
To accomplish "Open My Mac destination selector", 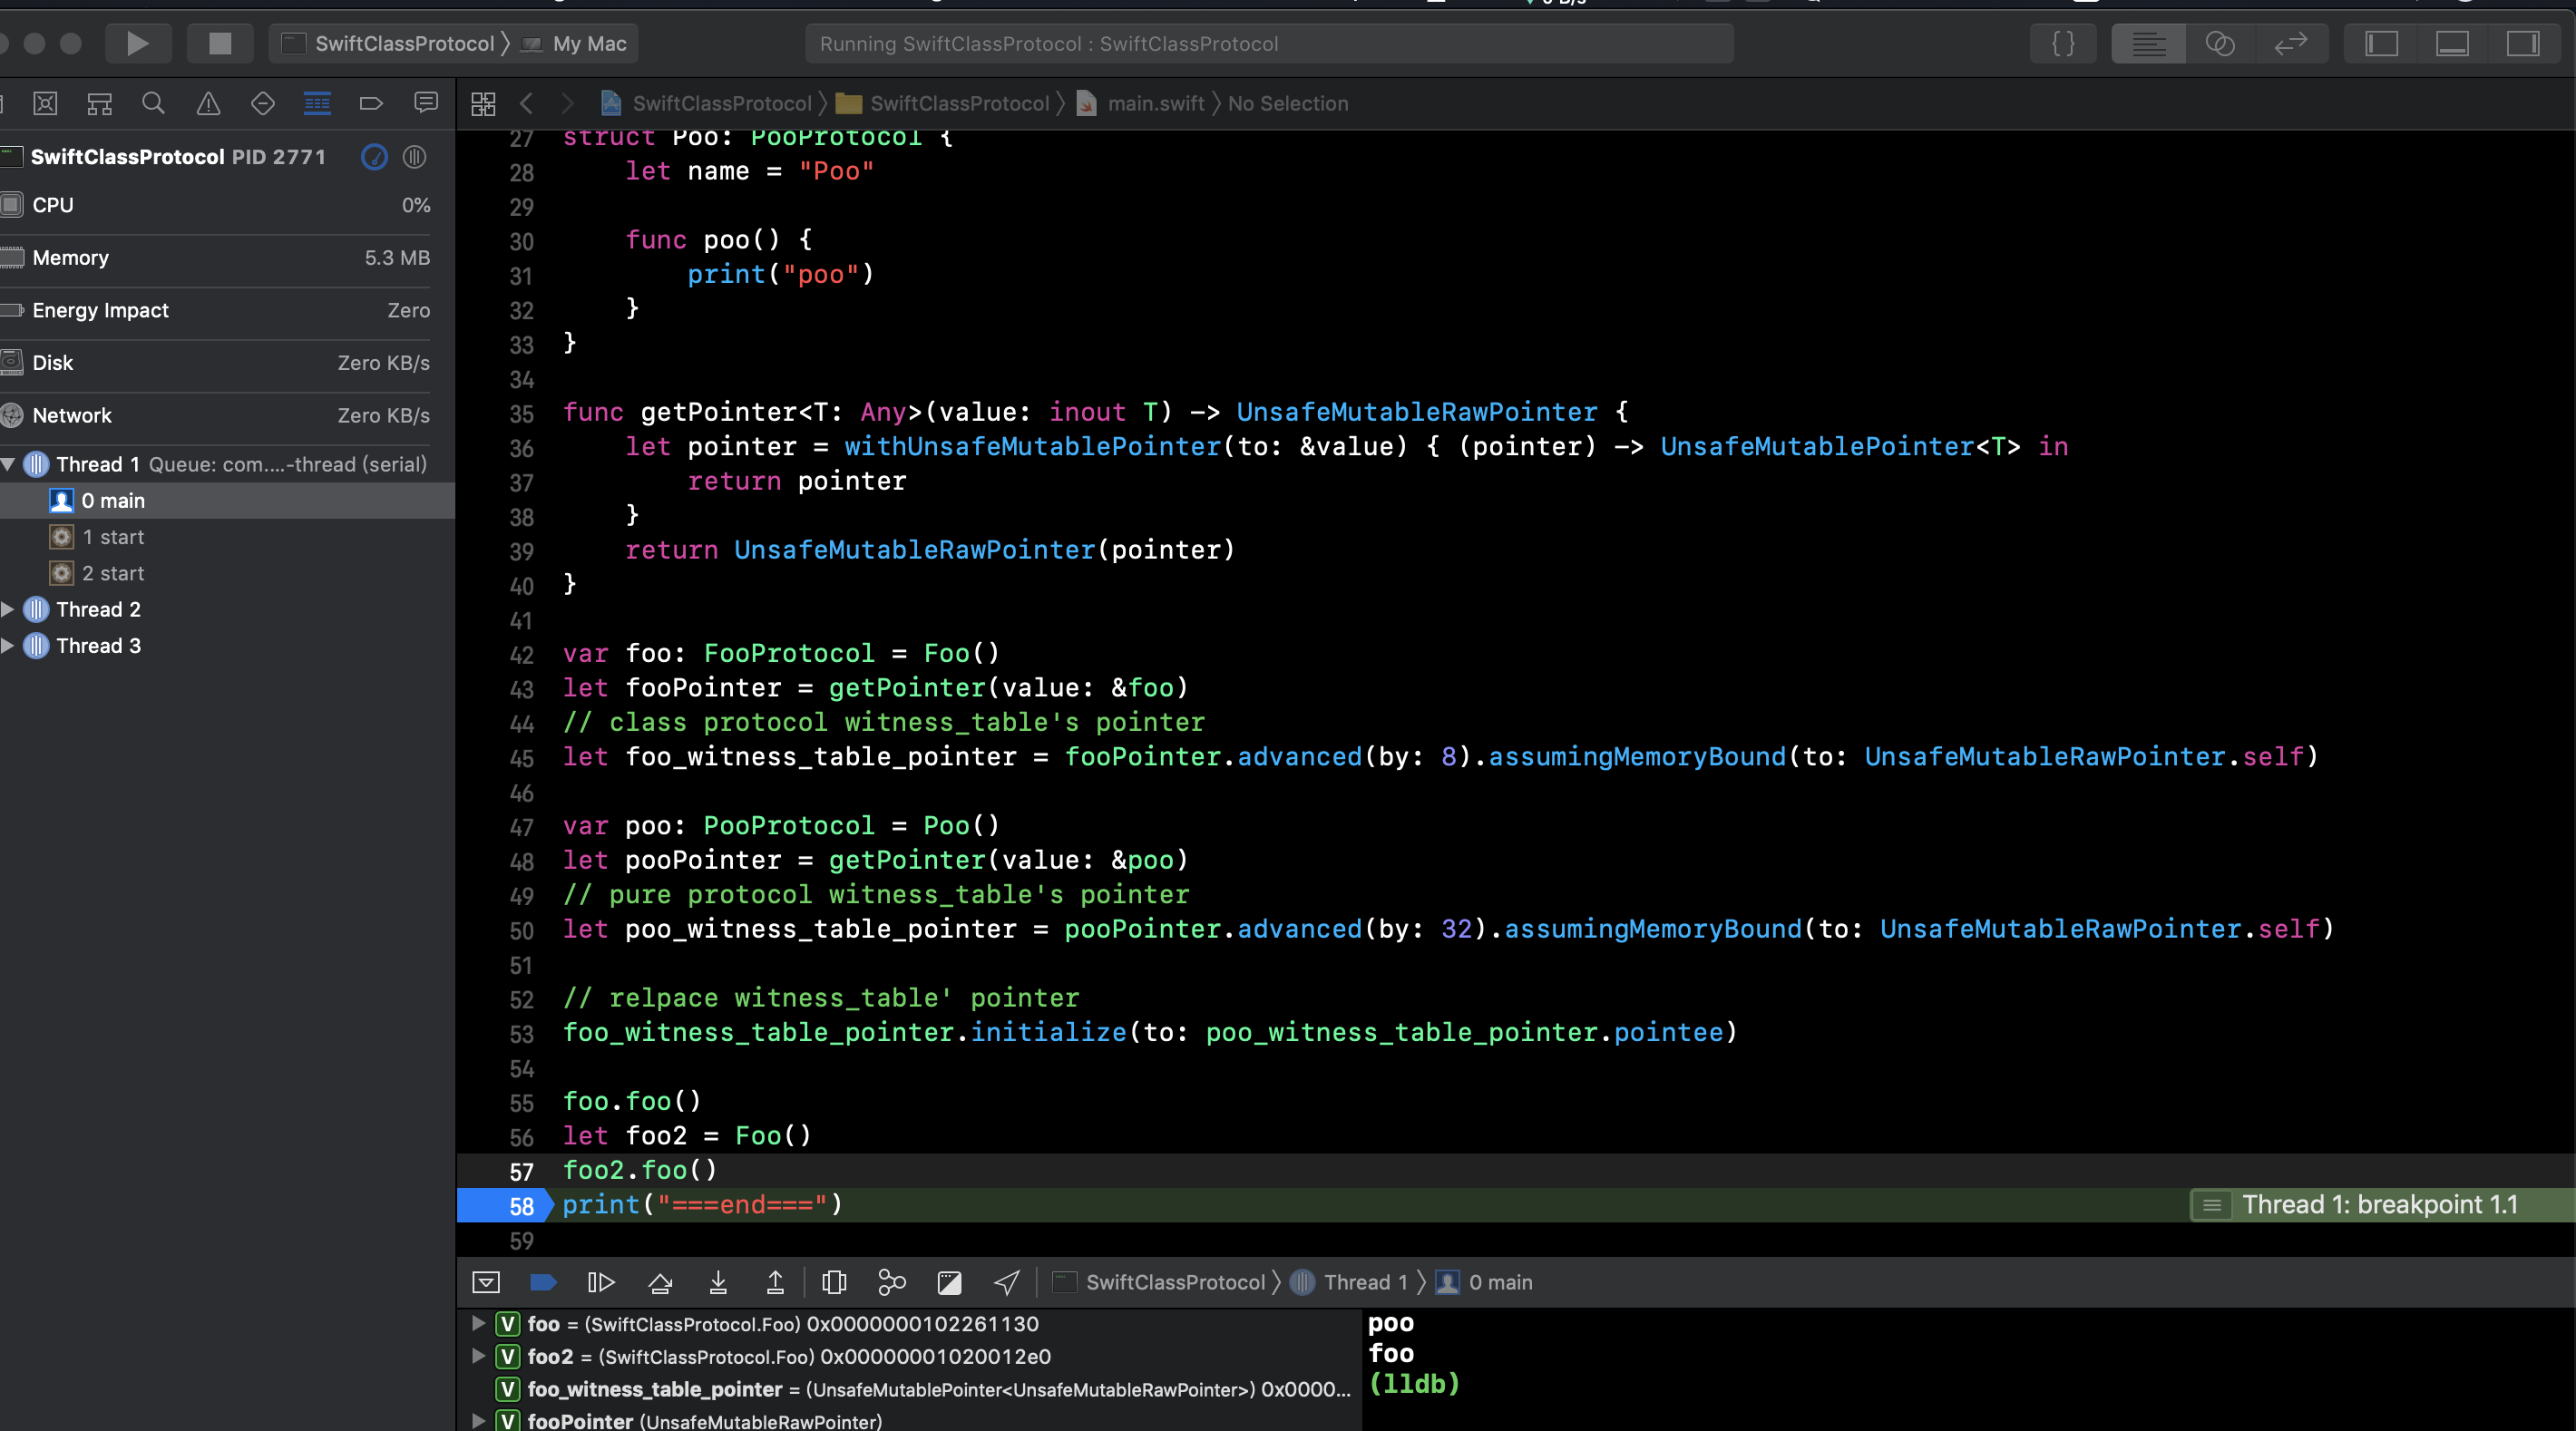I will pos(589,43).
